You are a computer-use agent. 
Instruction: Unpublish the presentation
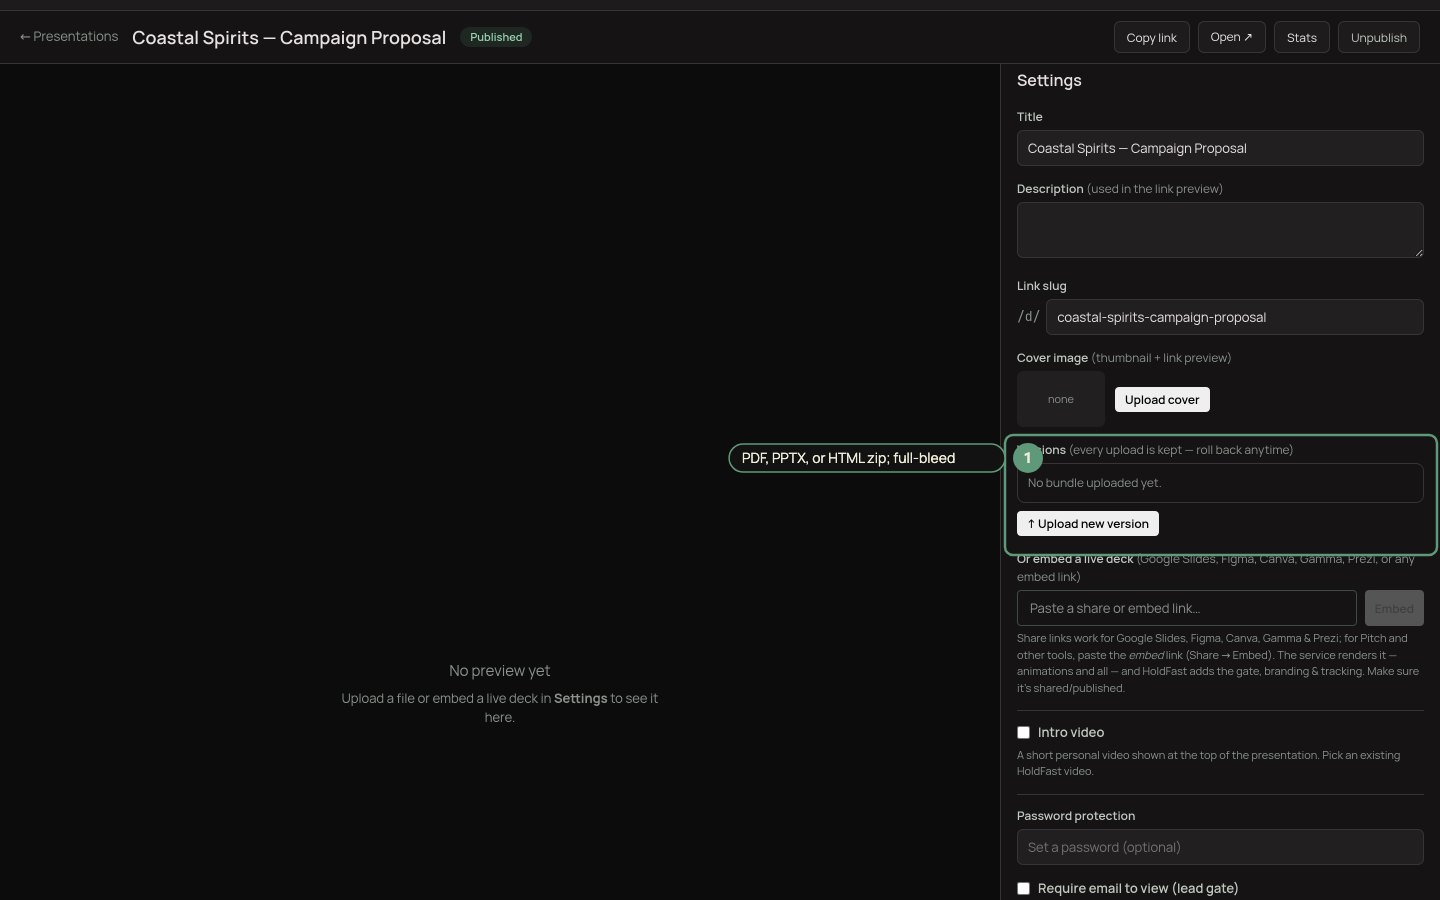tap(1378, 38)
